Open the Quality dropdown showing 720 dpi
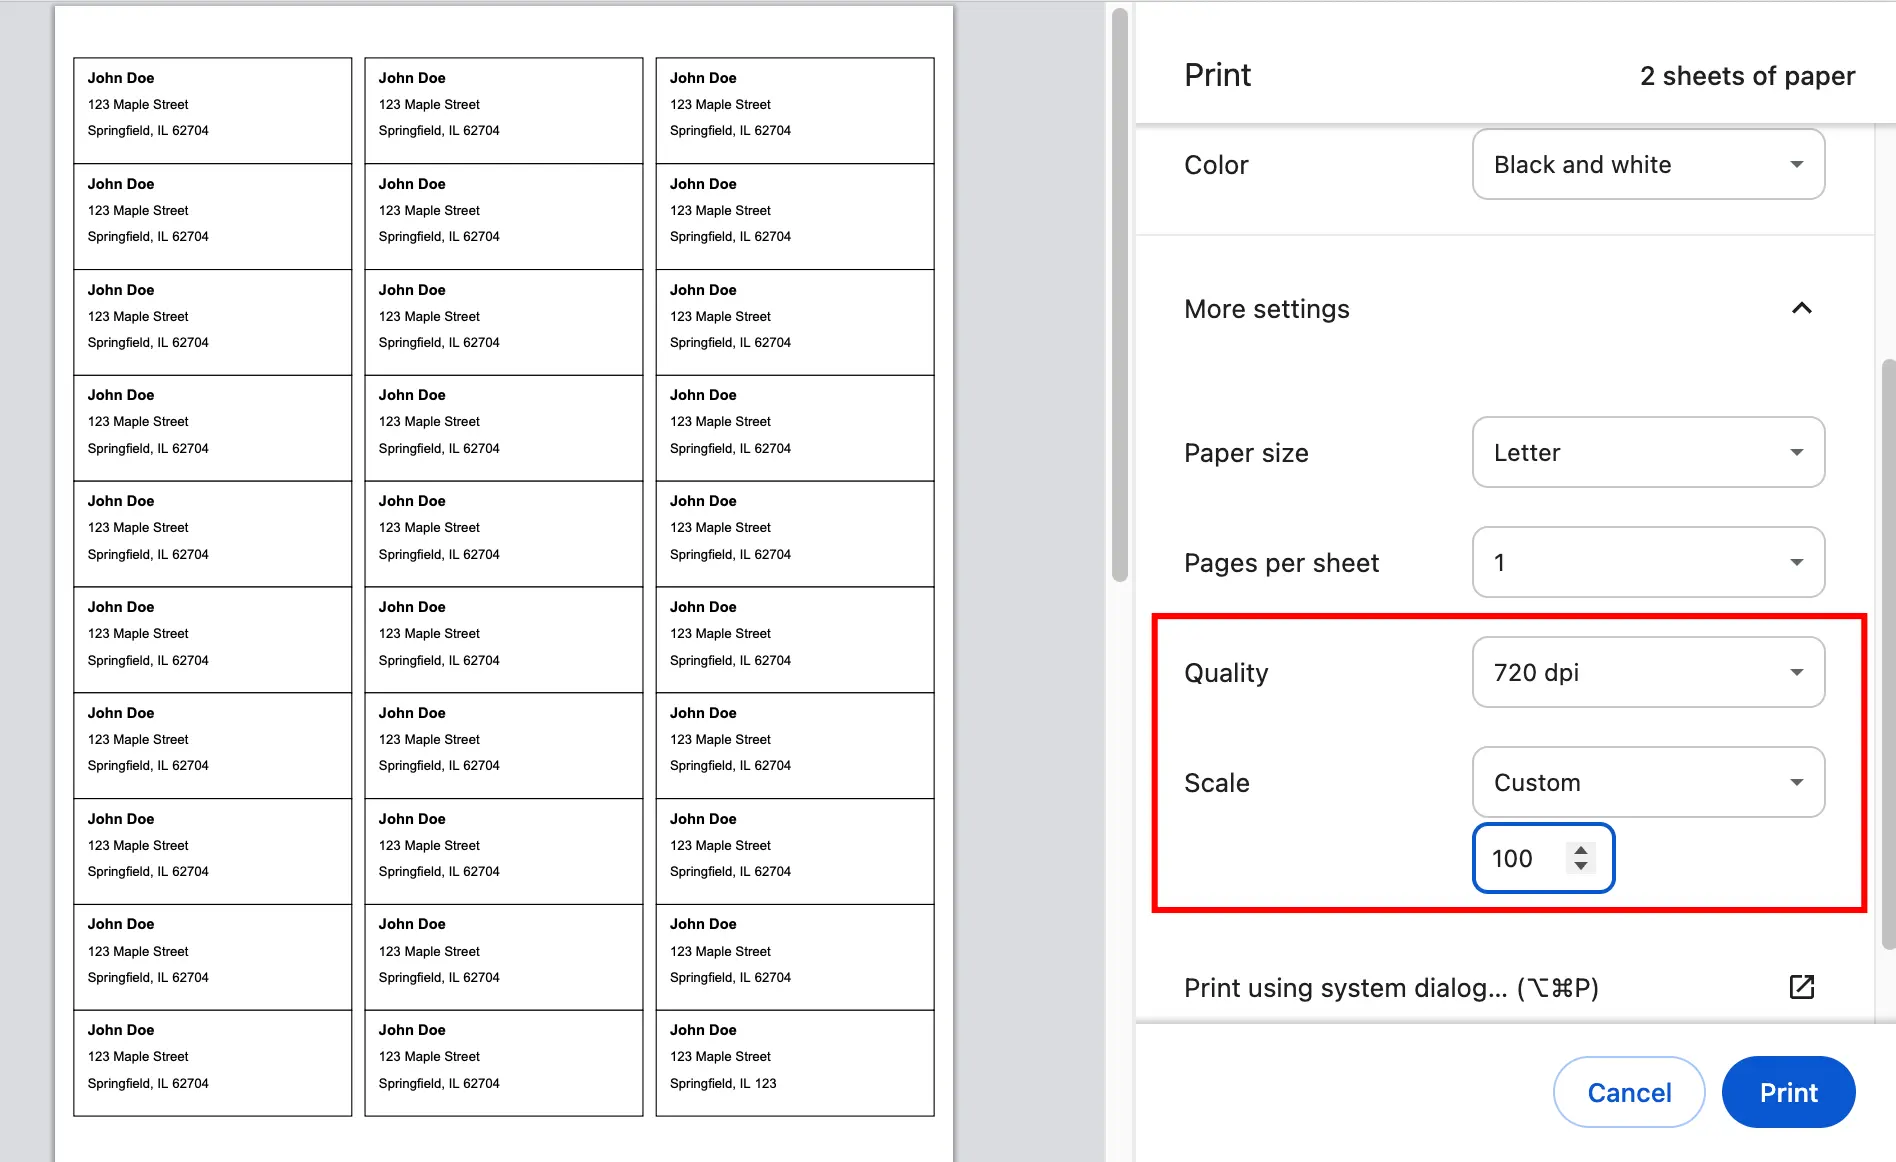This screenshot has height=1162, width=1896. pos(1647,672)
